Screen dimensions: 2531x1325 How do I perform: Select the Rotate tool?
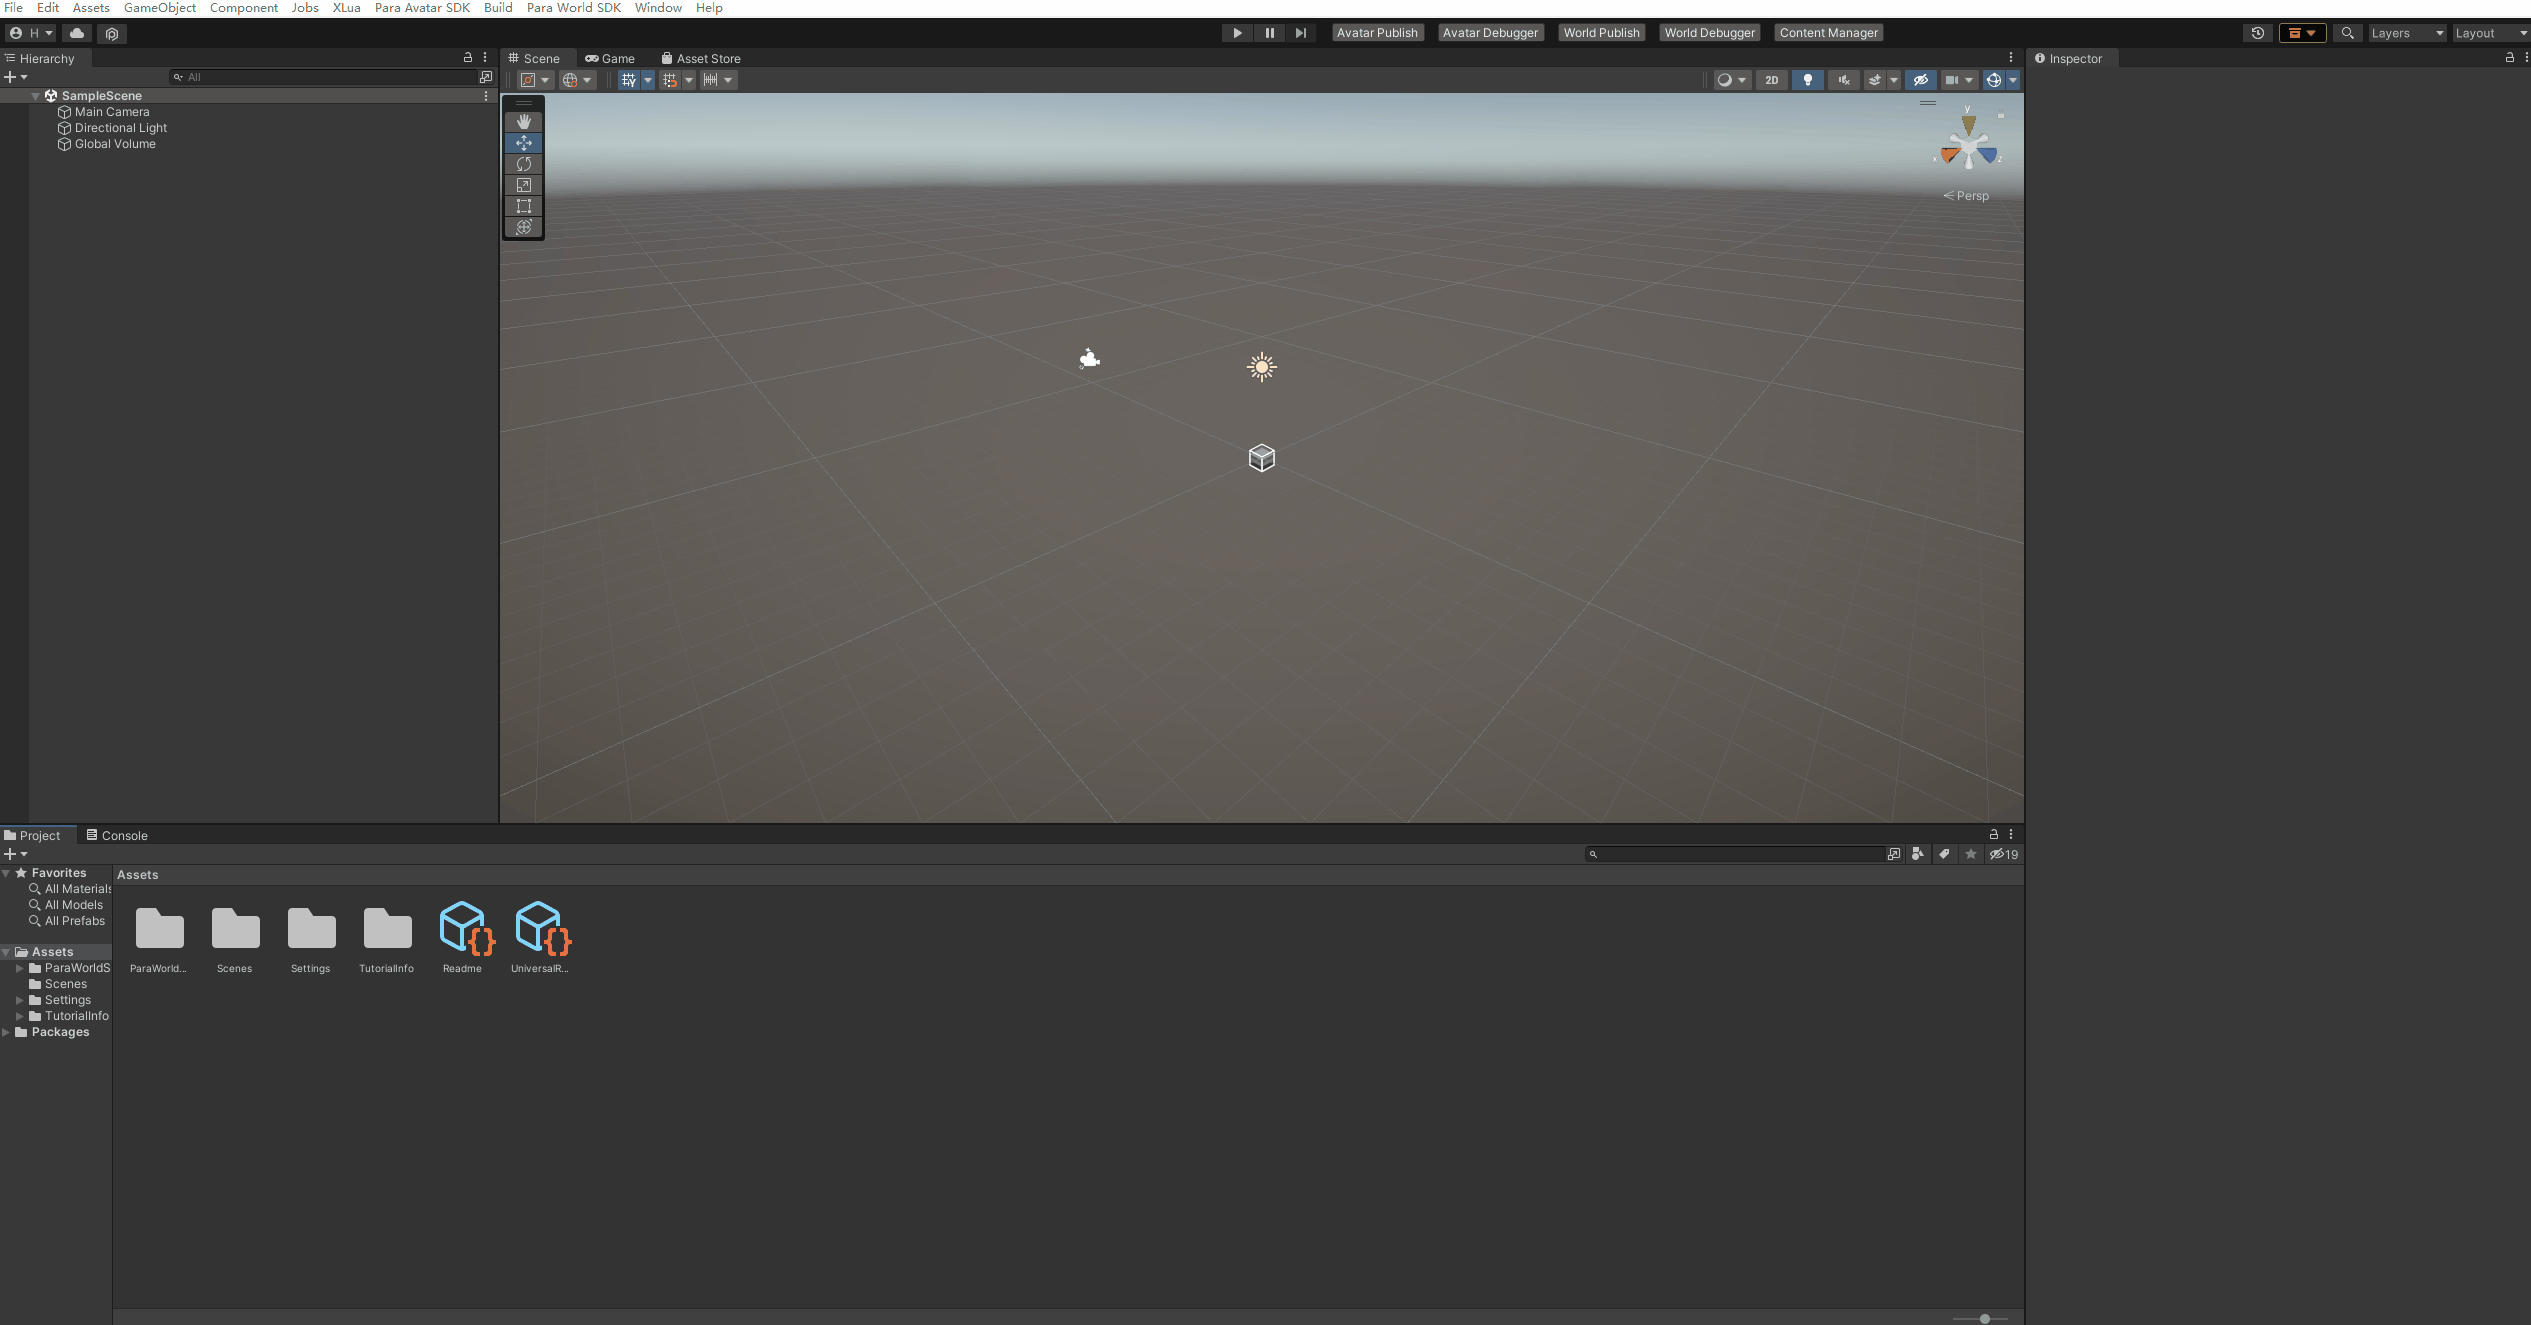point(523,164)
